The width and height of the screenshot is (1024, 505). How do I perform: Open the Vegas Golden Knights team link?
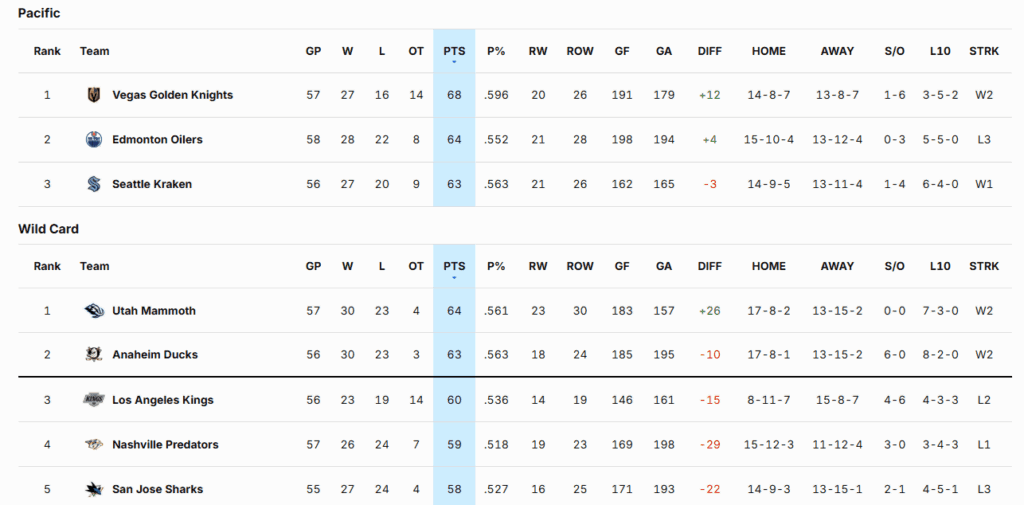coord(172,95)
